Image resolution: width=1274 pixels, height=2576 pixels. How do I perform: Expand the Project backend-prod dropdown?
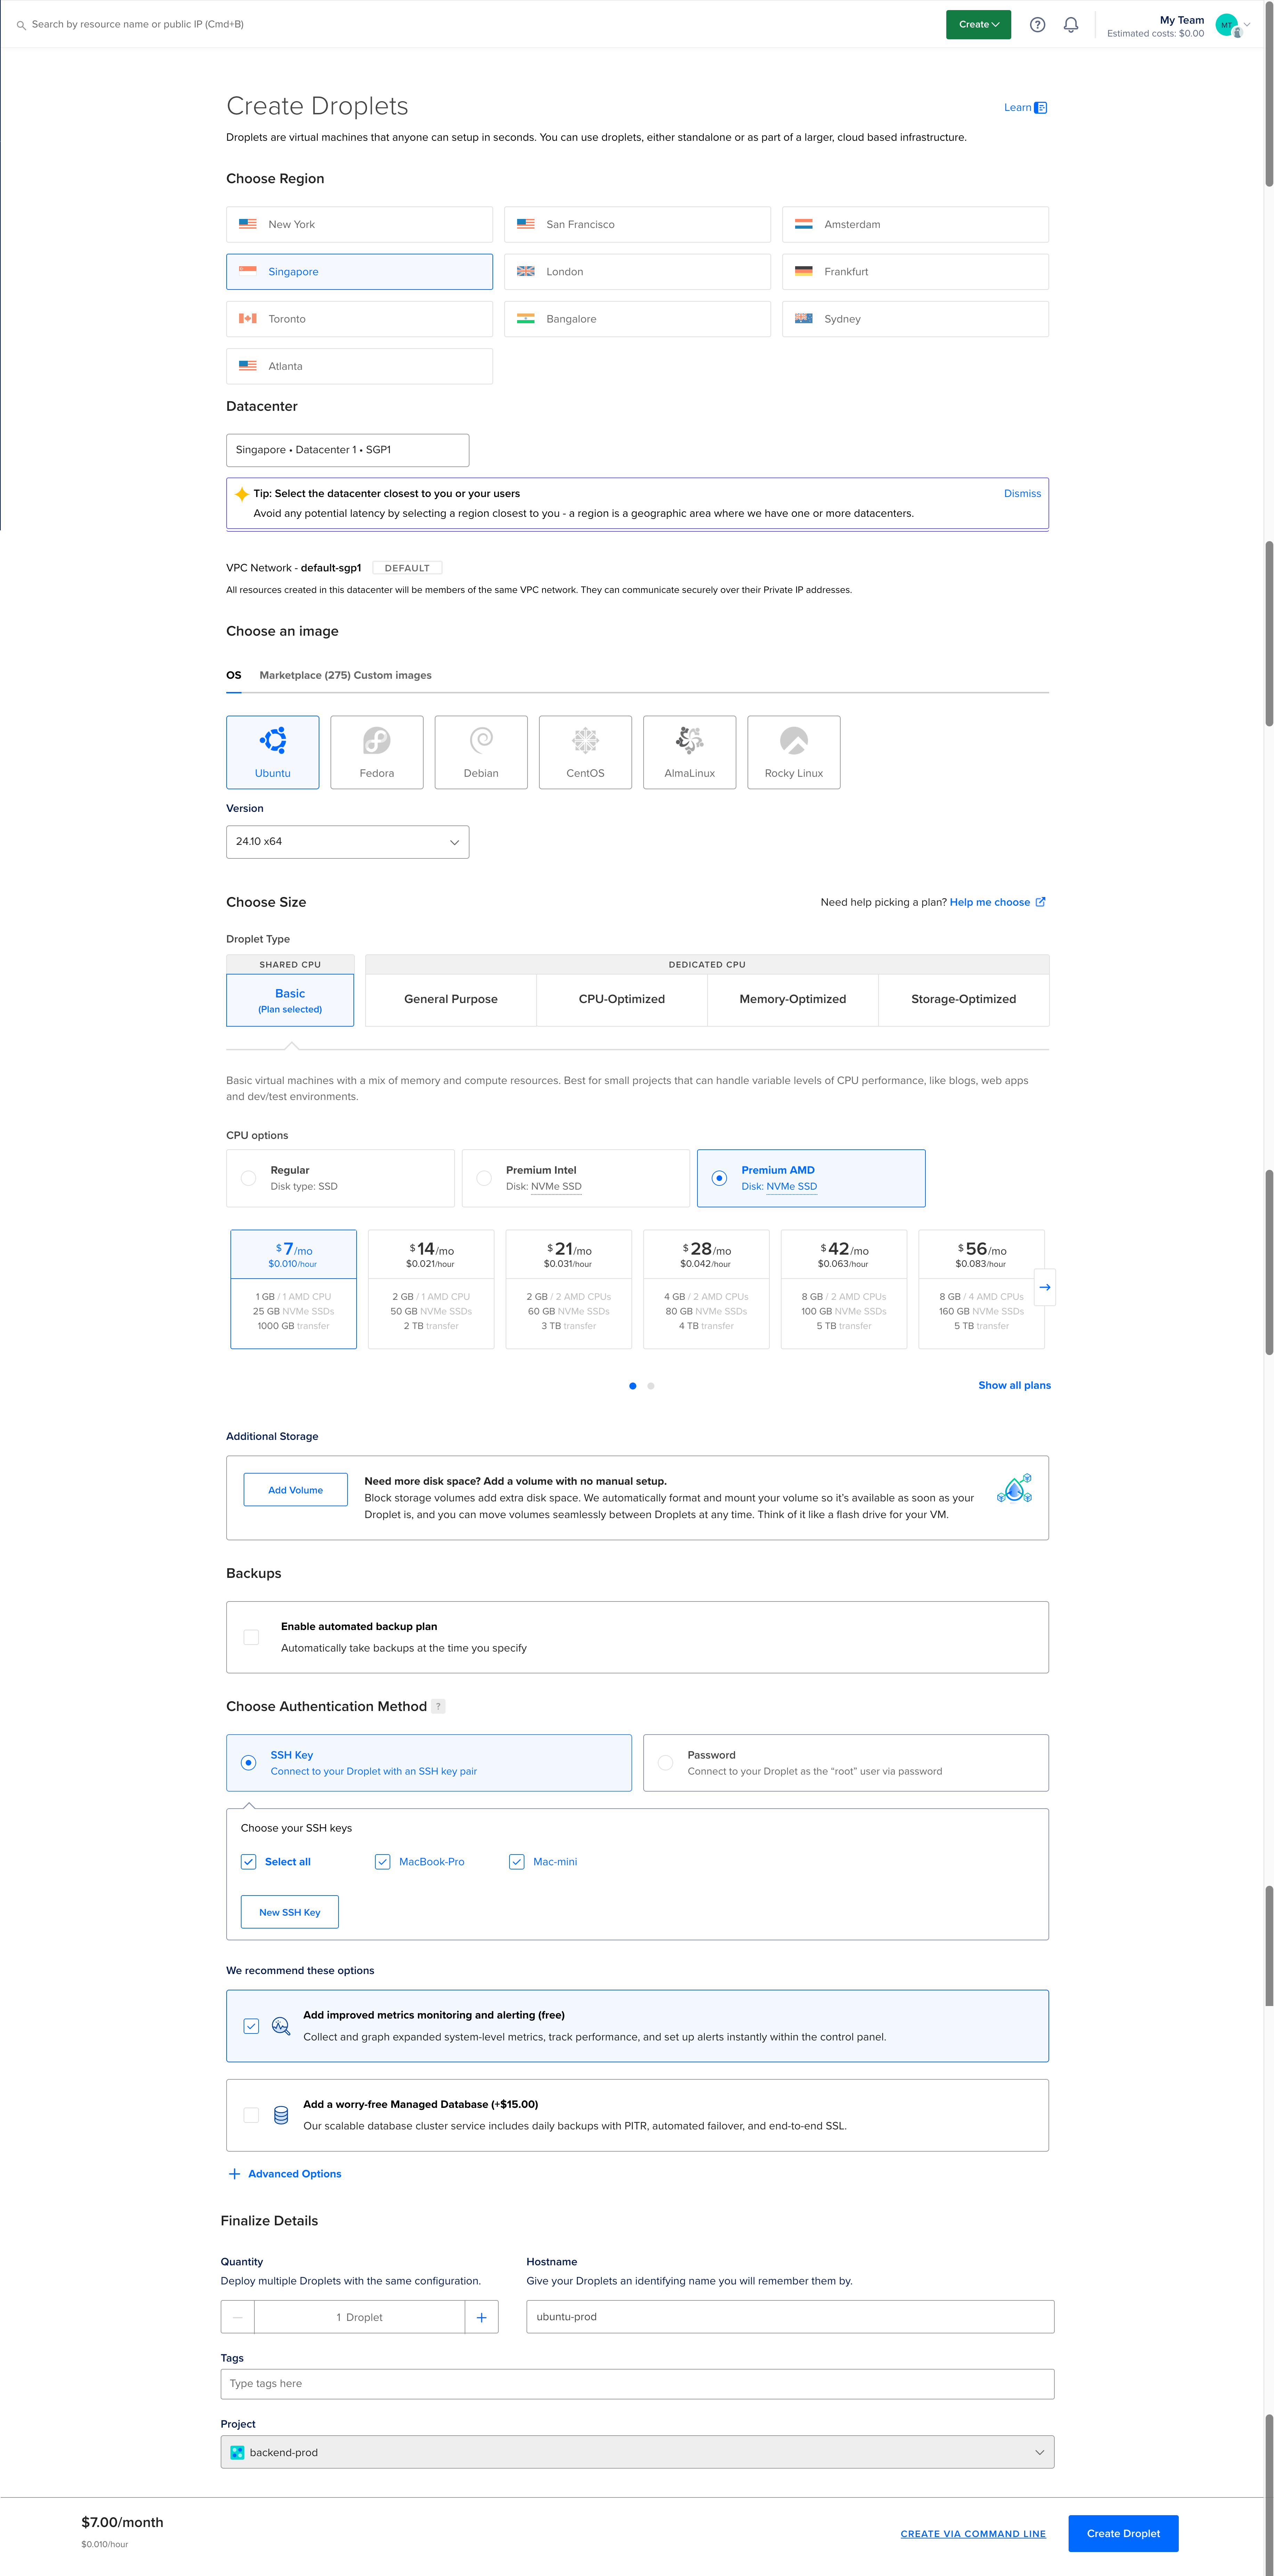637,2452
